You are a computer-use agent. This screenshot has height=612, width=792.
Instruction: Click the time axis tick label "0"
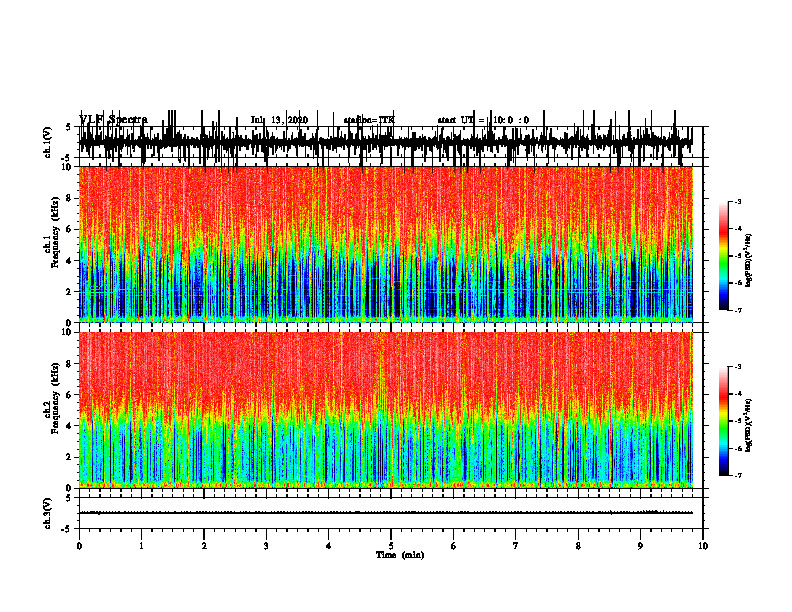(x=79, y=546)
